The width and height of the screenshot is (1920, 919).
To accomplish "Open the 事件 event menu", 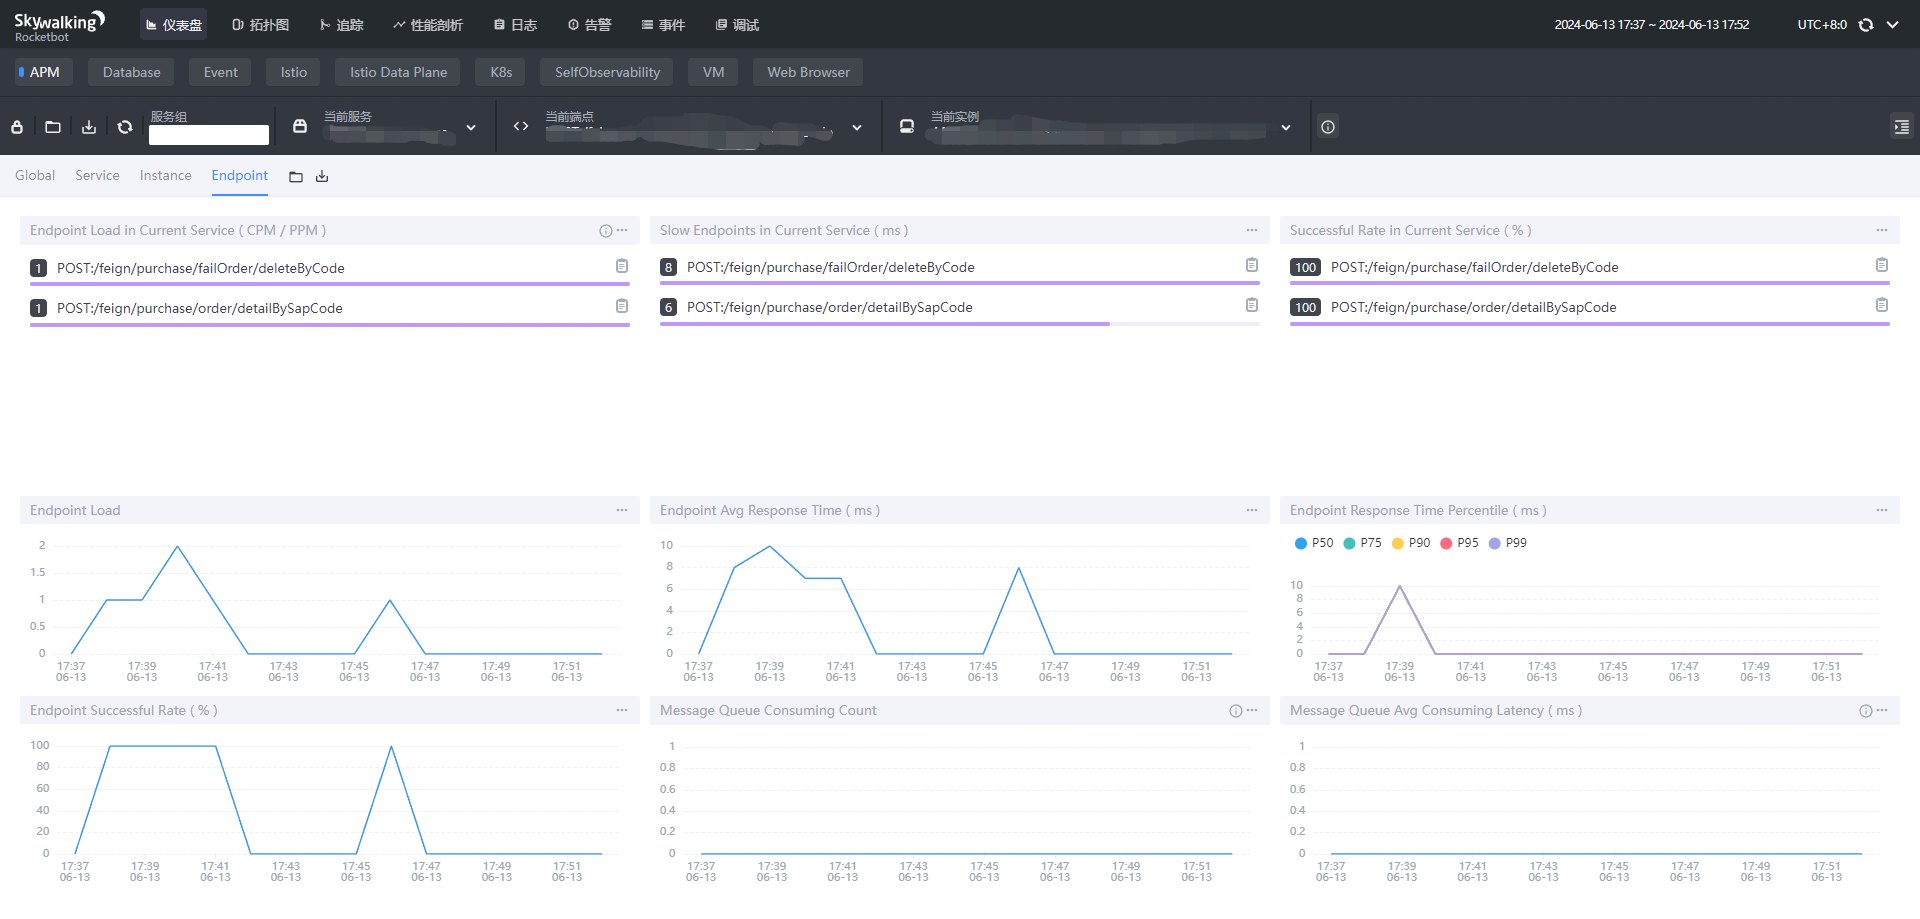I will [x=663, y=25].
